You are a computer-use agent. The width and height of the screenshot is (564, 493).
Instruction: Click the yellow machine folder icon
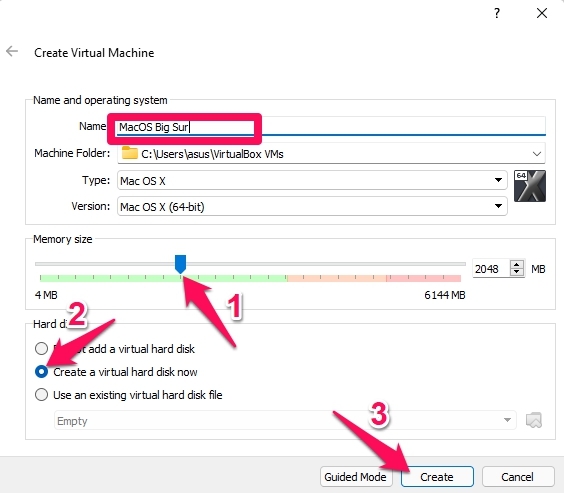tap(129, 153)
